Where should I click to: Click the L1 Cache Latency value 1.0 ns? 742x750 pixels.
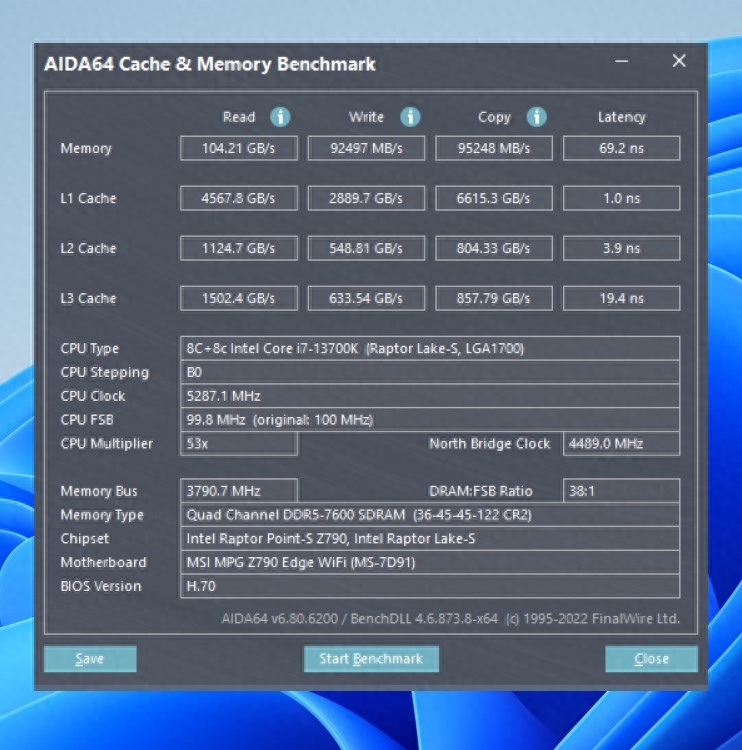621,198
